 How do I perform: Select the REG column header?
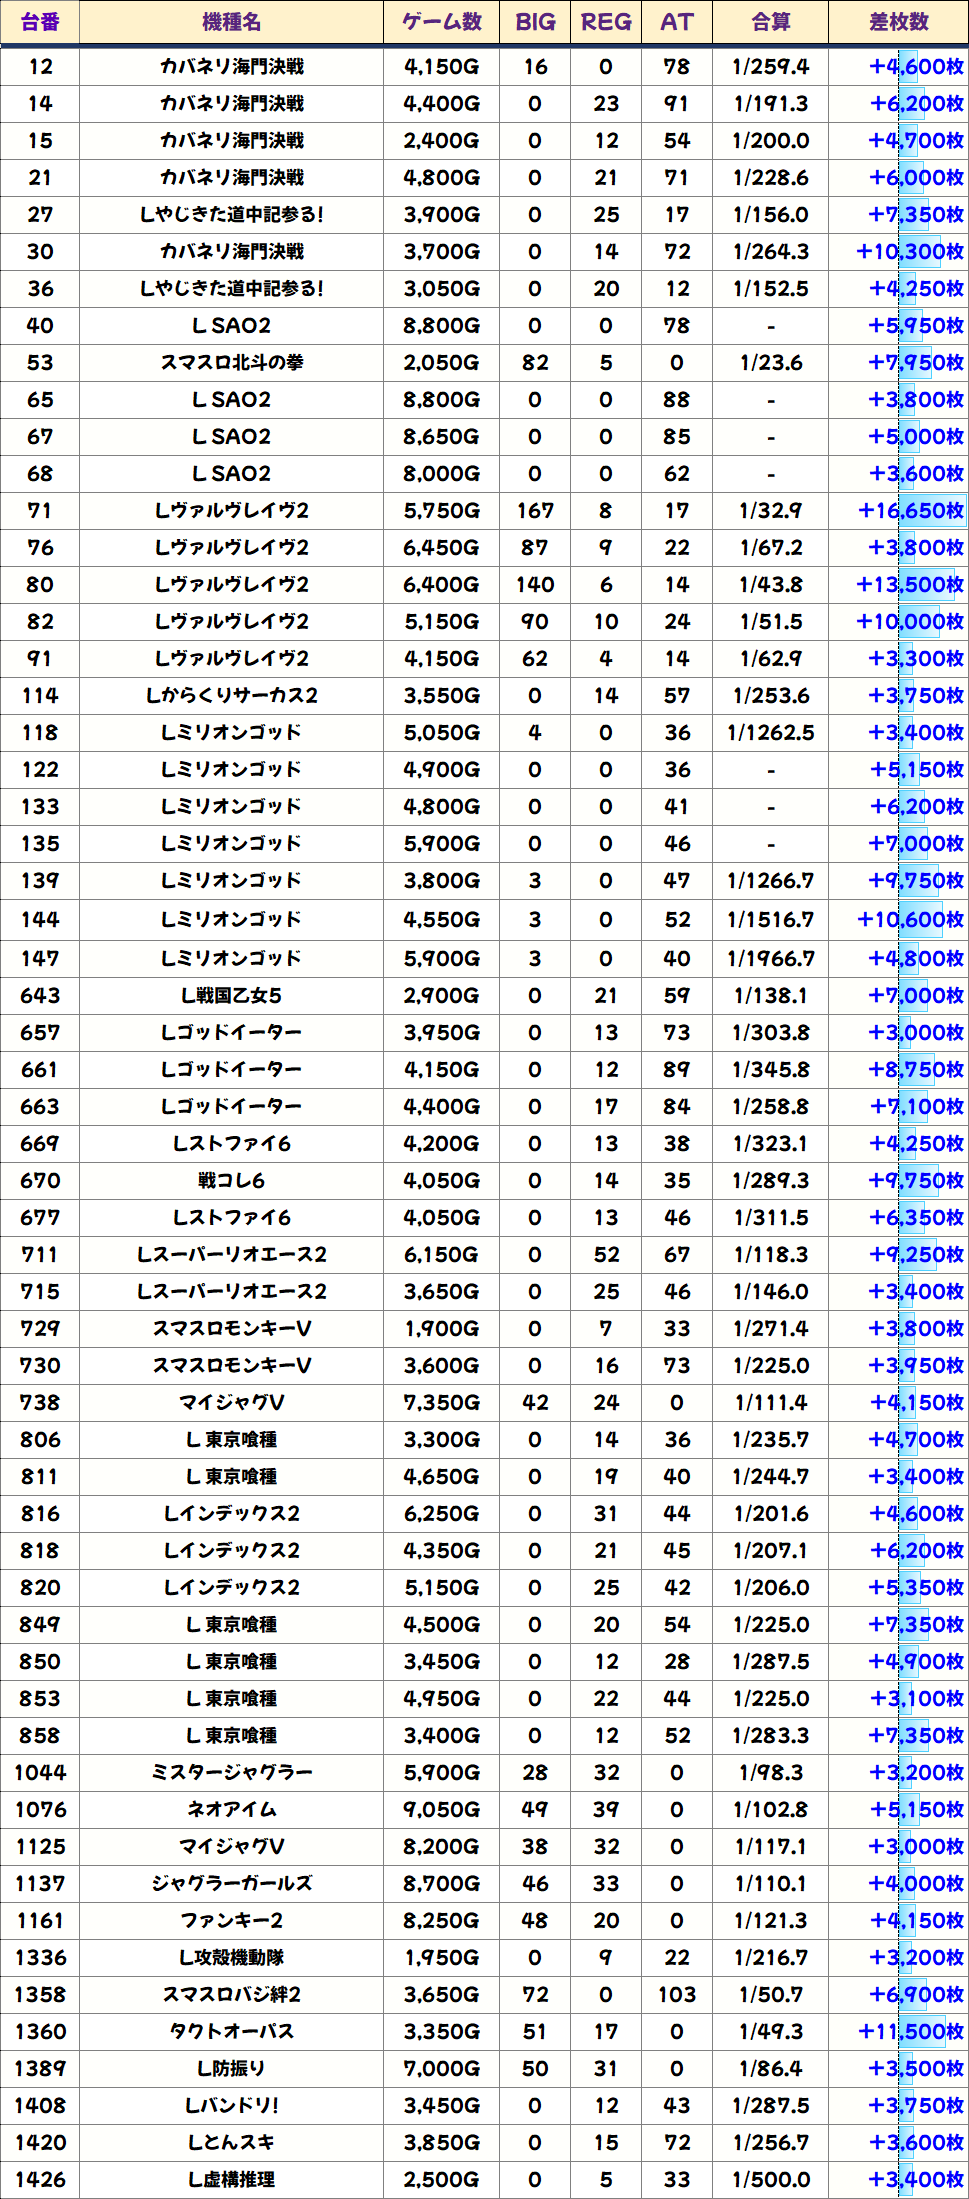click(x=606, y=22)
